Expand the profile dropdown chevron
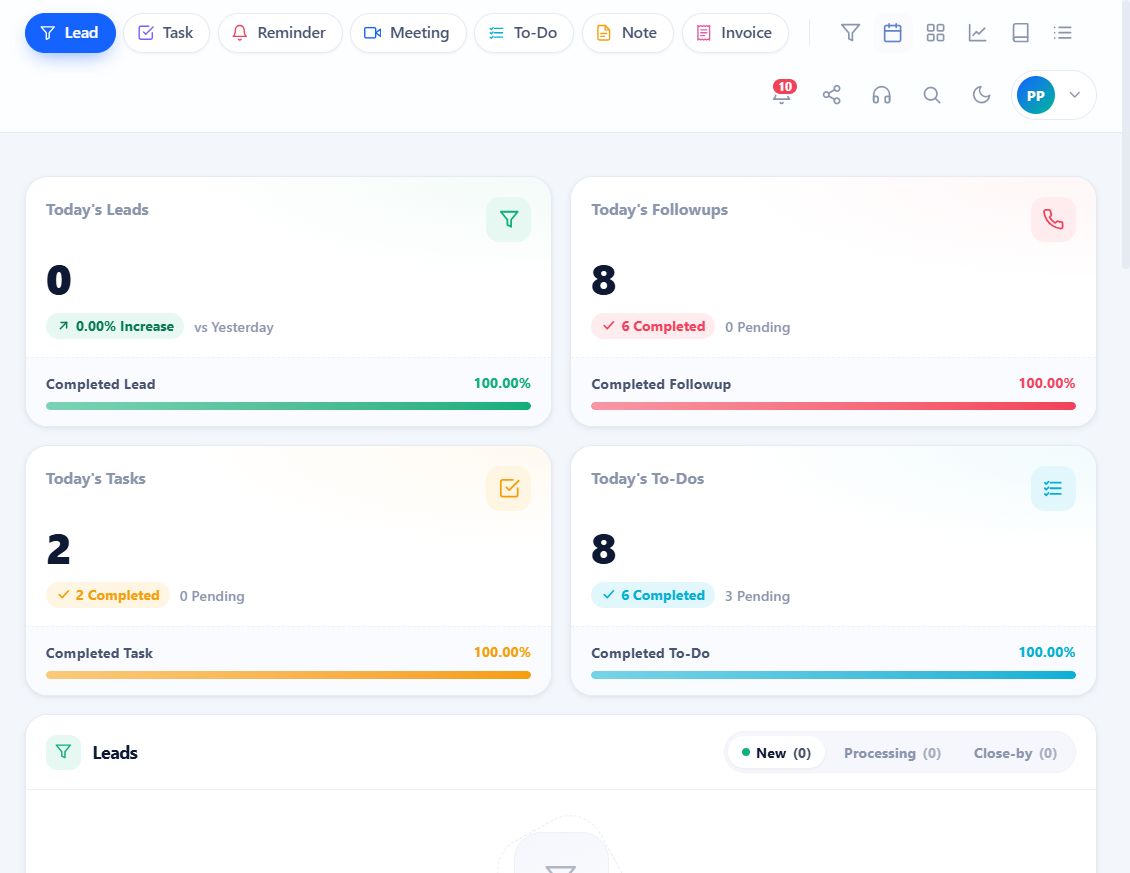 click(x=1075, y=94)
